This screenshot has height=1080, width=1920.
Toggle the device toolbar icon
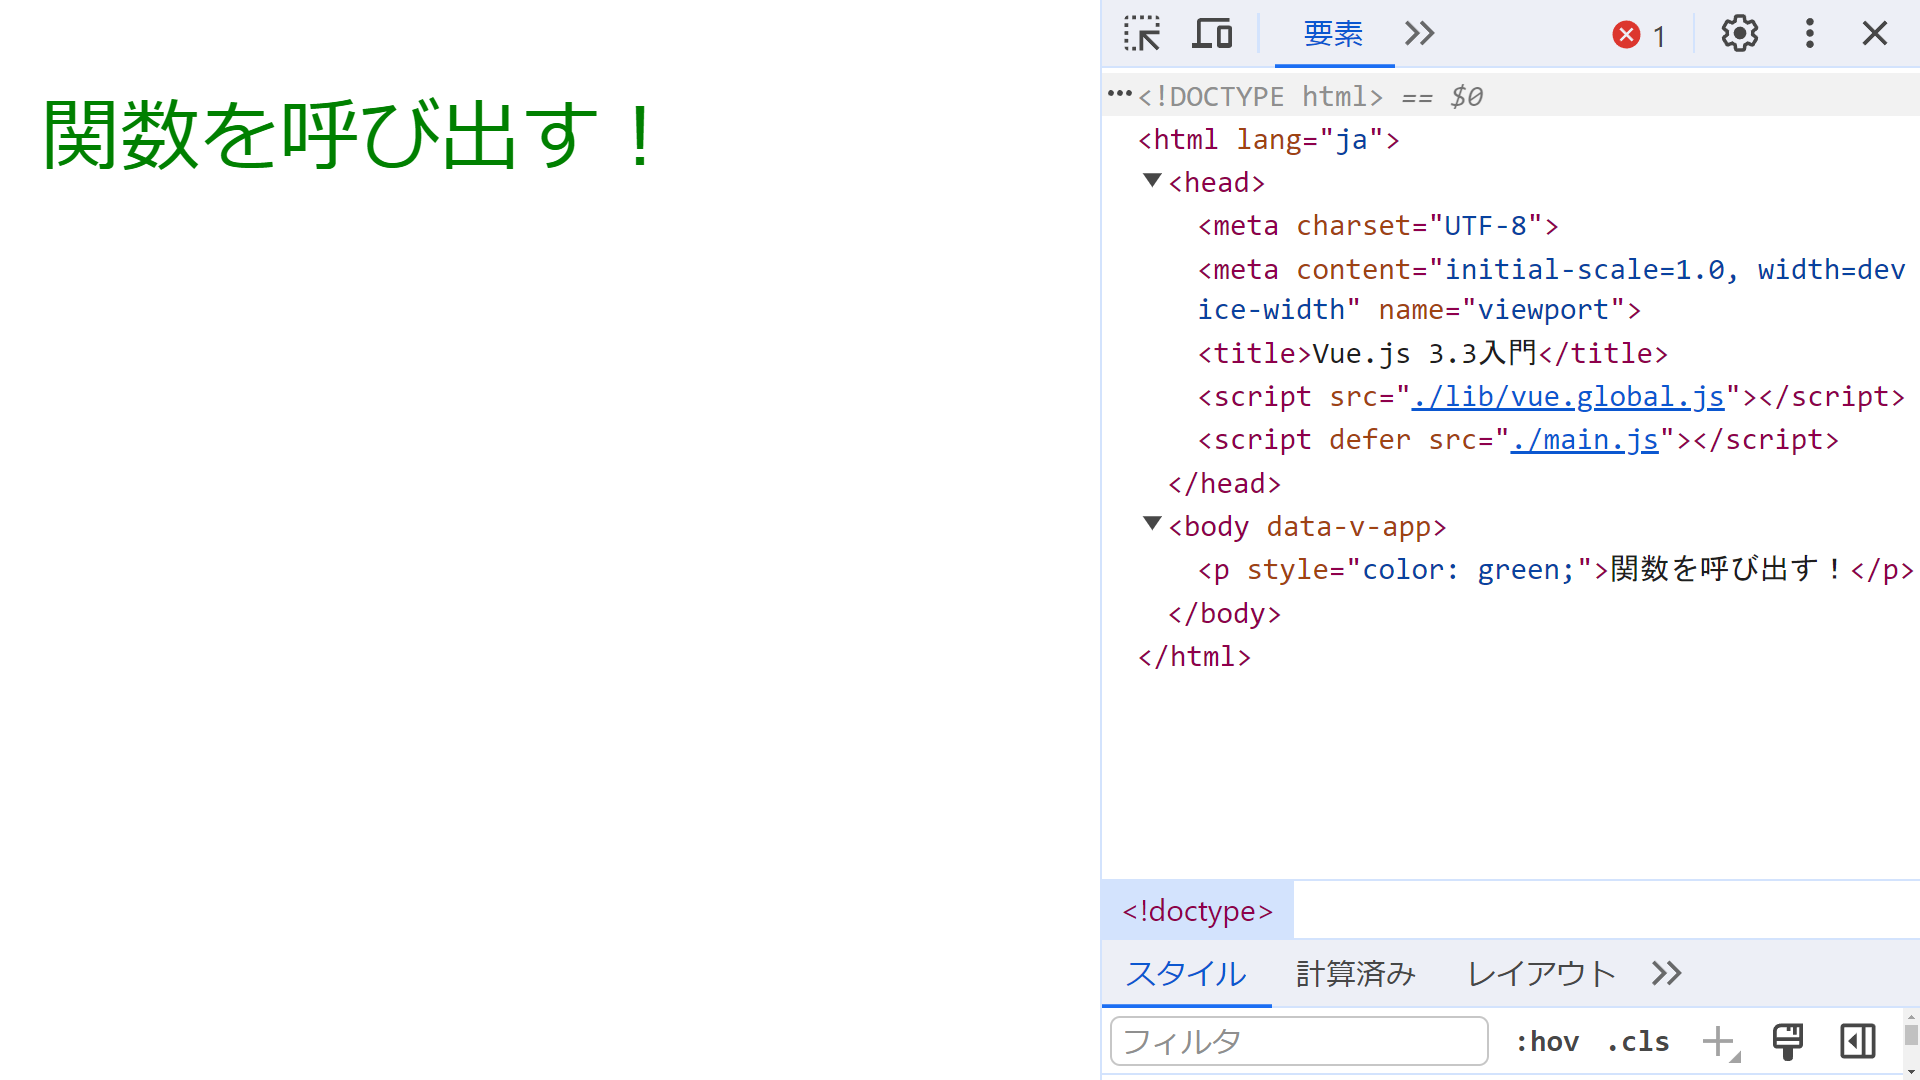[1212, 34]
